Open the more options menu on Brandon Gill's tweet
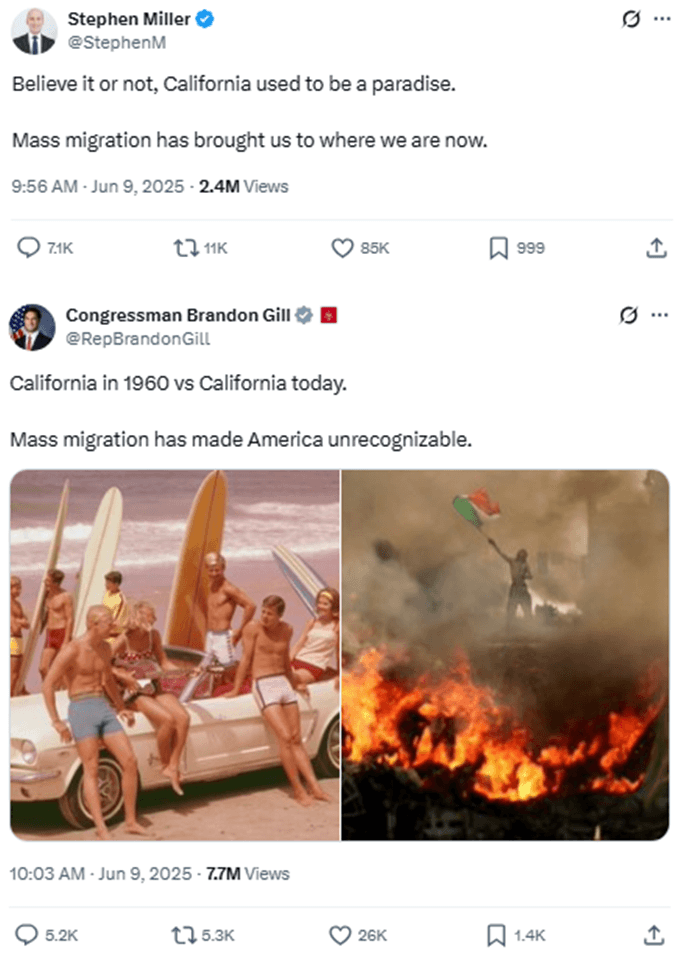The width and height of the screenshot is (681, 958). pos(660,315)
